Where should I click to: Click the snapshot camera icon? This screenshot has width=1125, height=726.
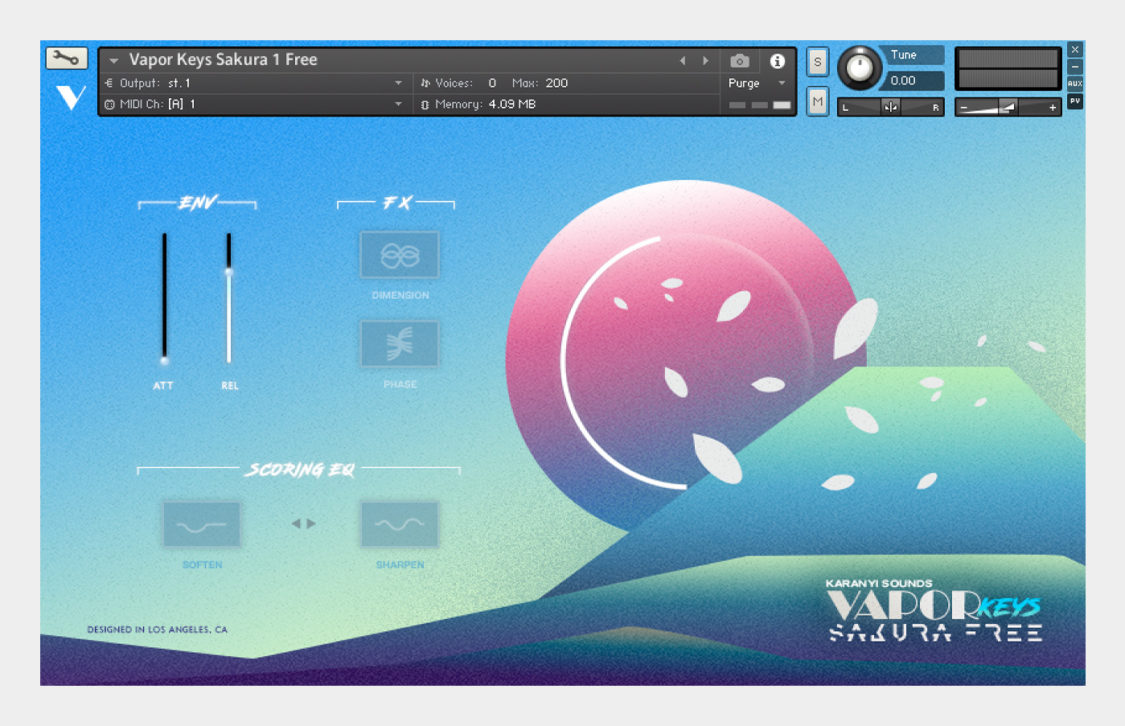pos(740,60)
